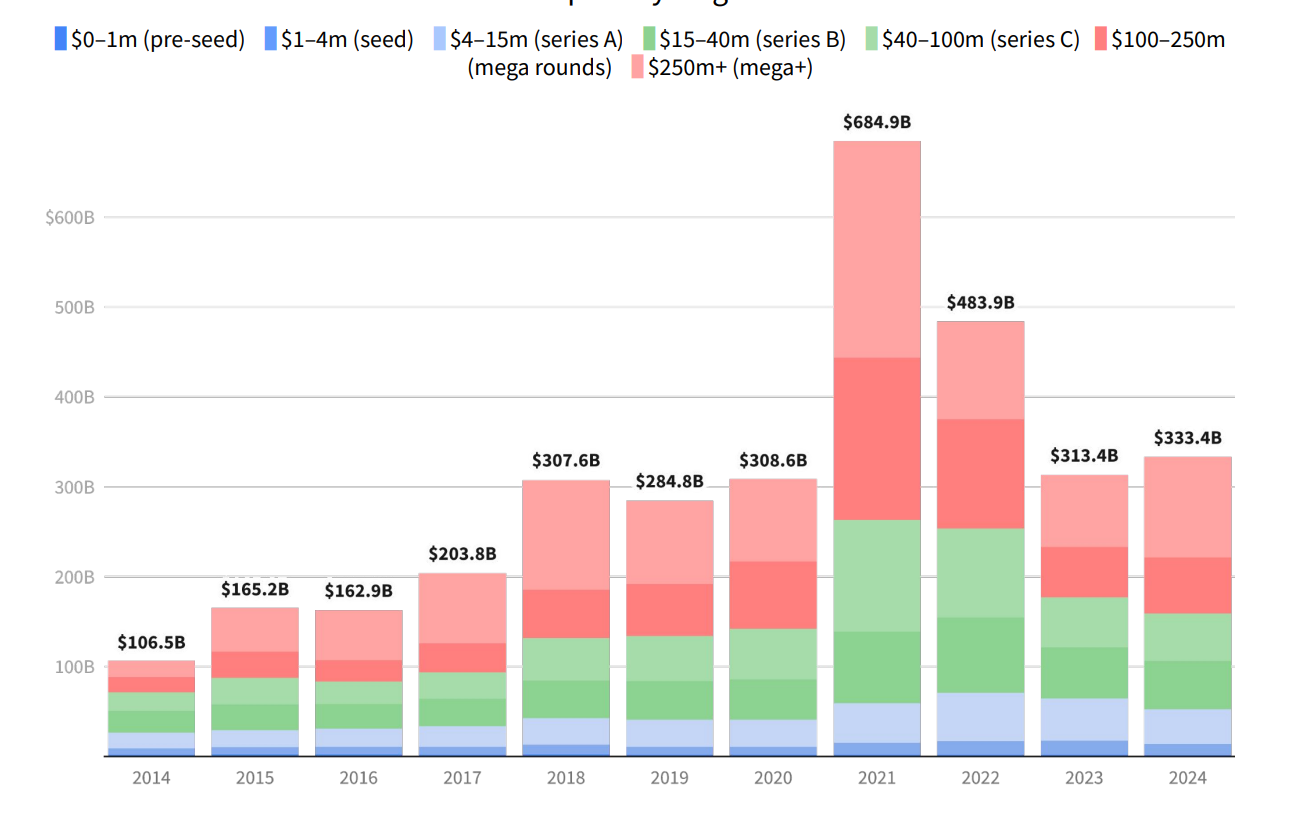Click the 200B y-axis label

pos(75,577)
